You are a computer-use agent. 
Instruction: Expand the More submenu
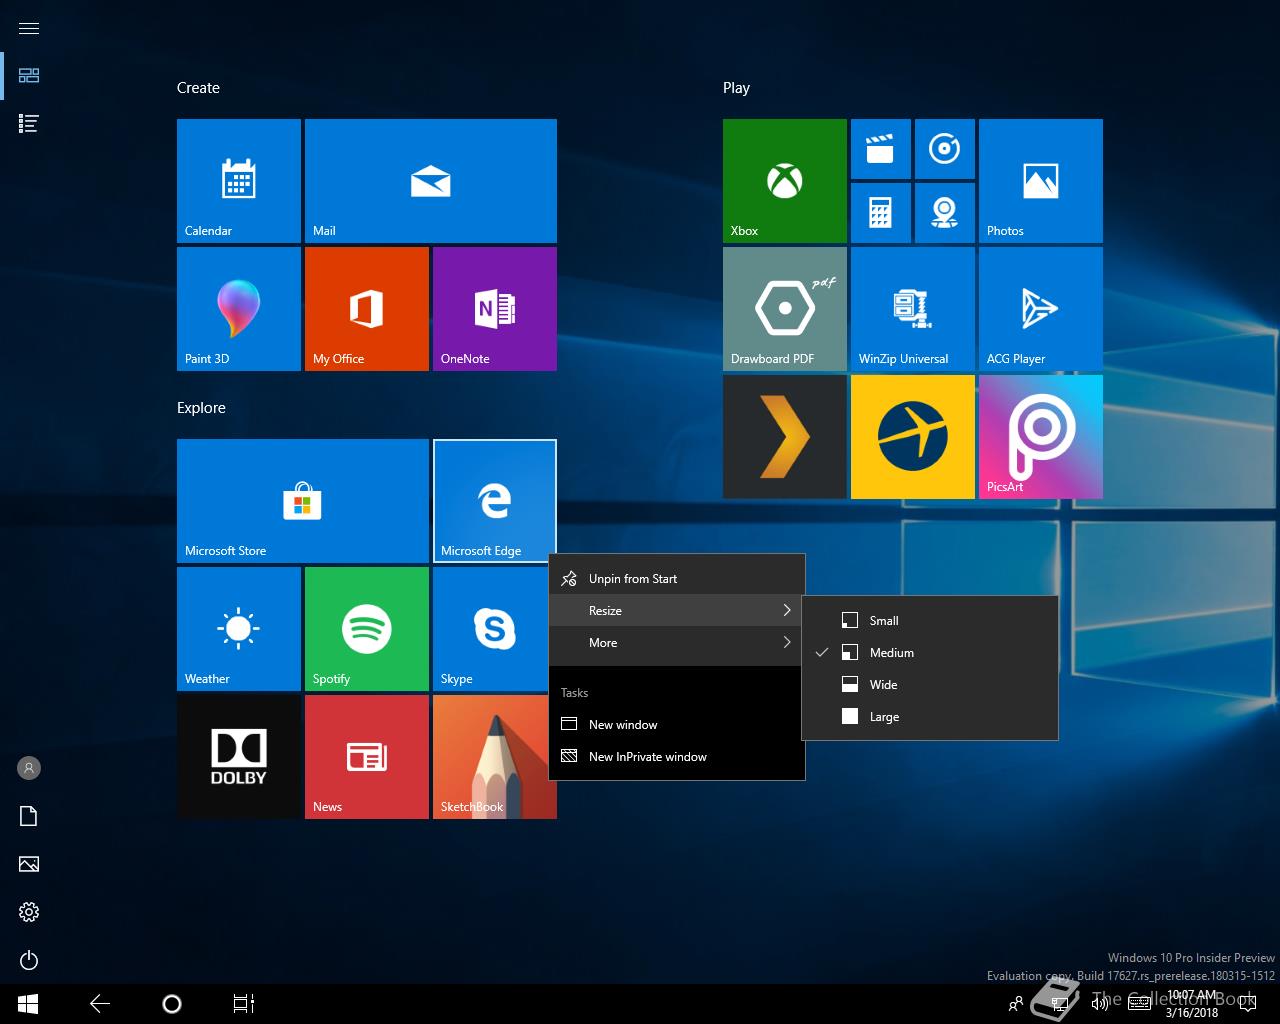coord(677,643)
